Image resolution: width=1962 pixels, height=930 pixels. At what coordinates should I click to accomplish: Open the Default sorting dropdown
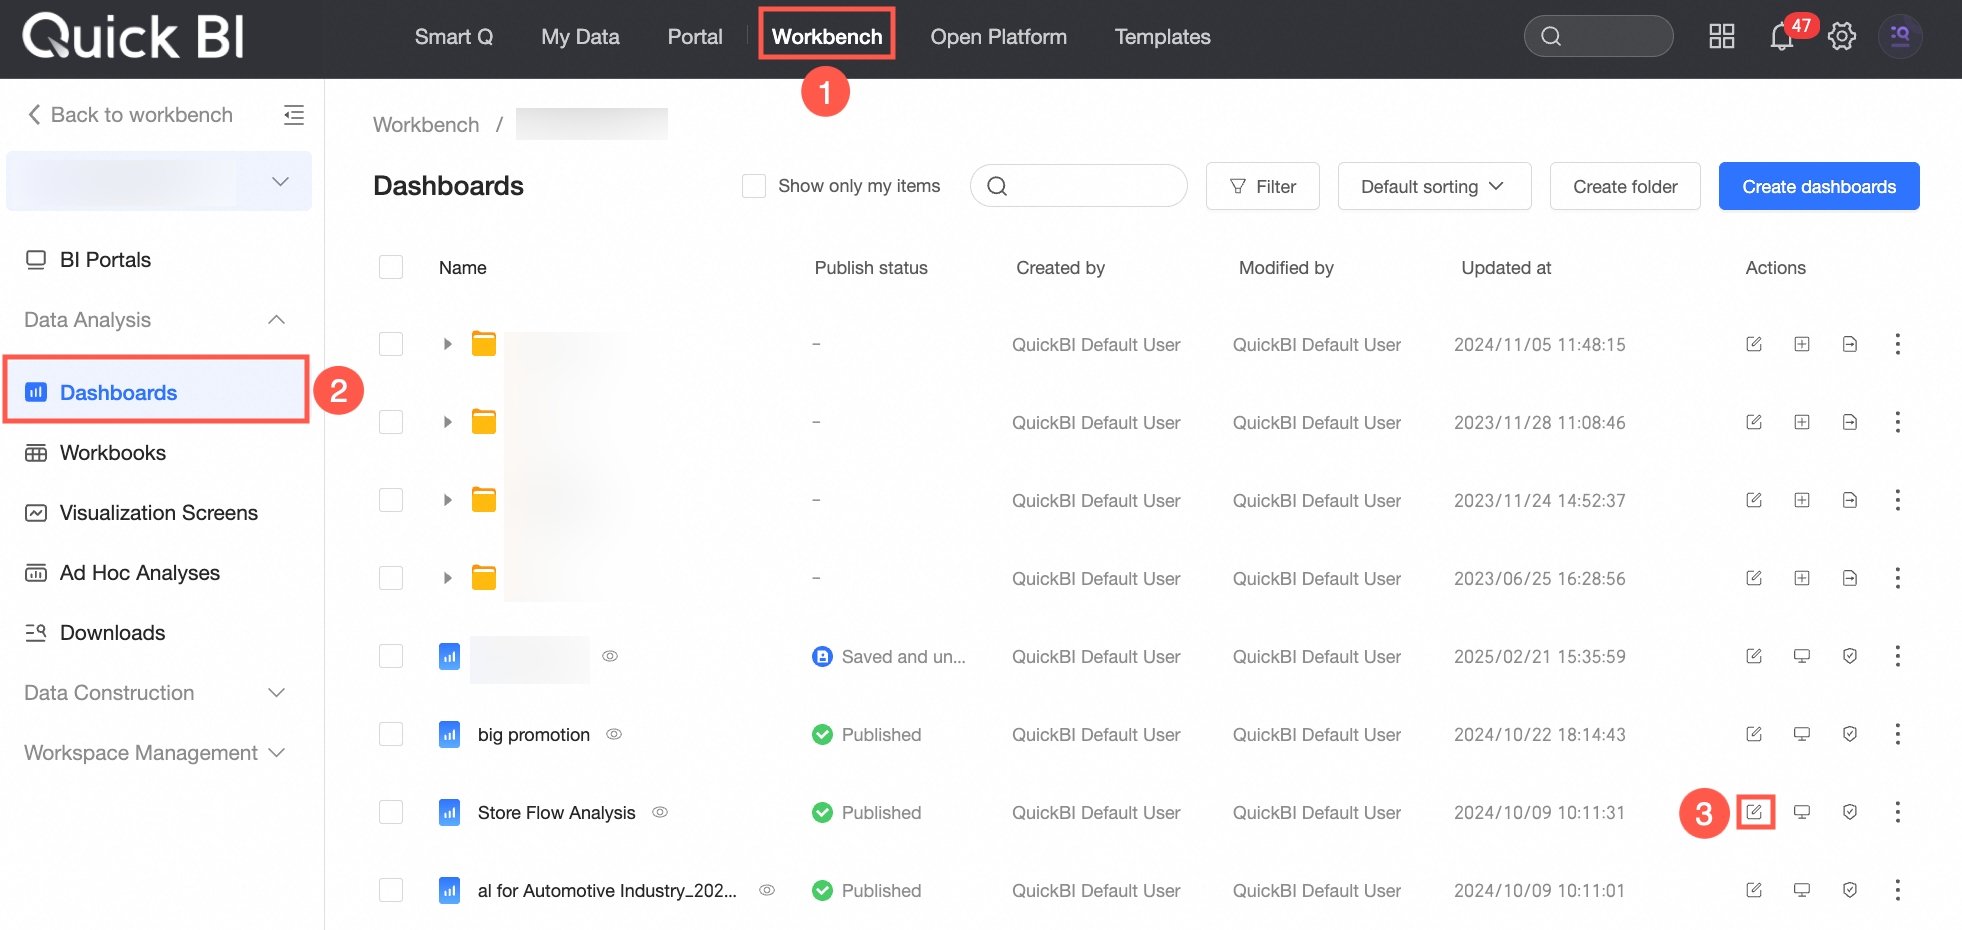(1434, 186)
